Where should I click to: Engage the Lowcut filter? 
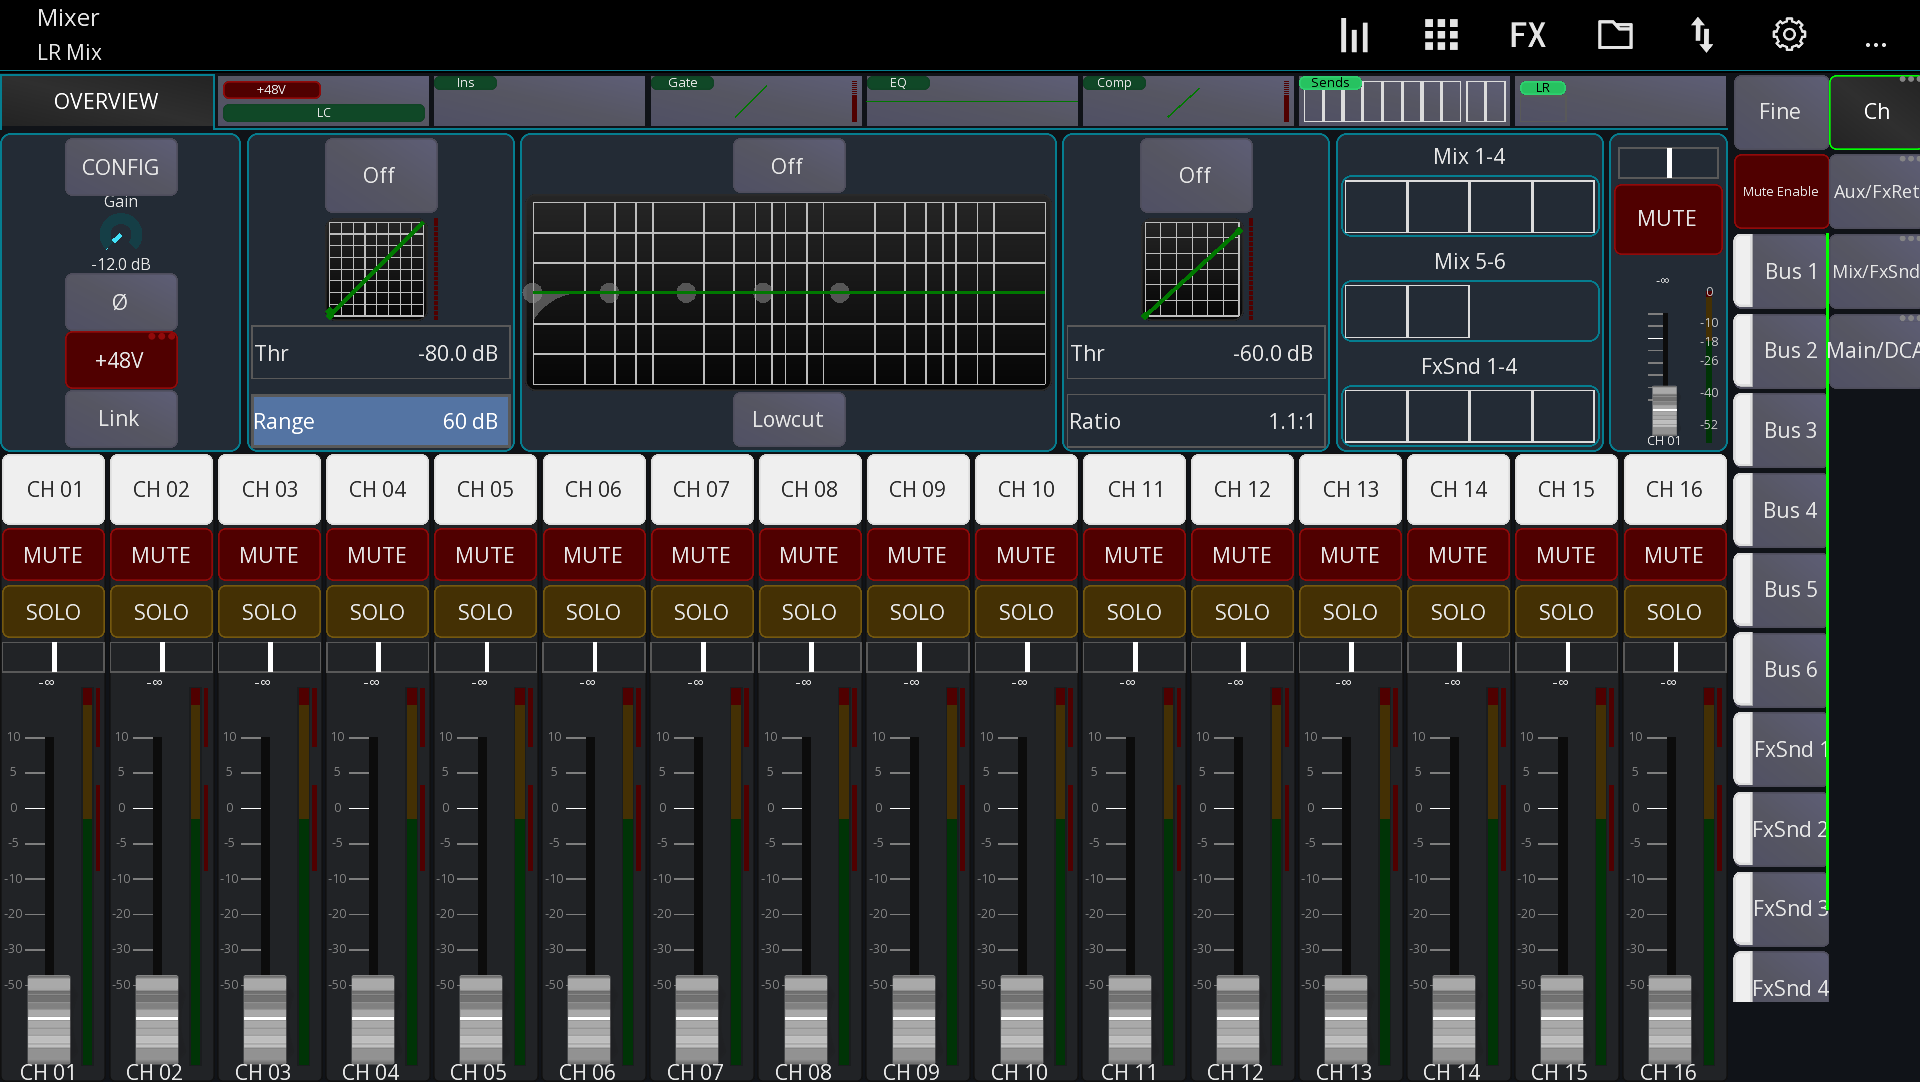coord(789,420)
